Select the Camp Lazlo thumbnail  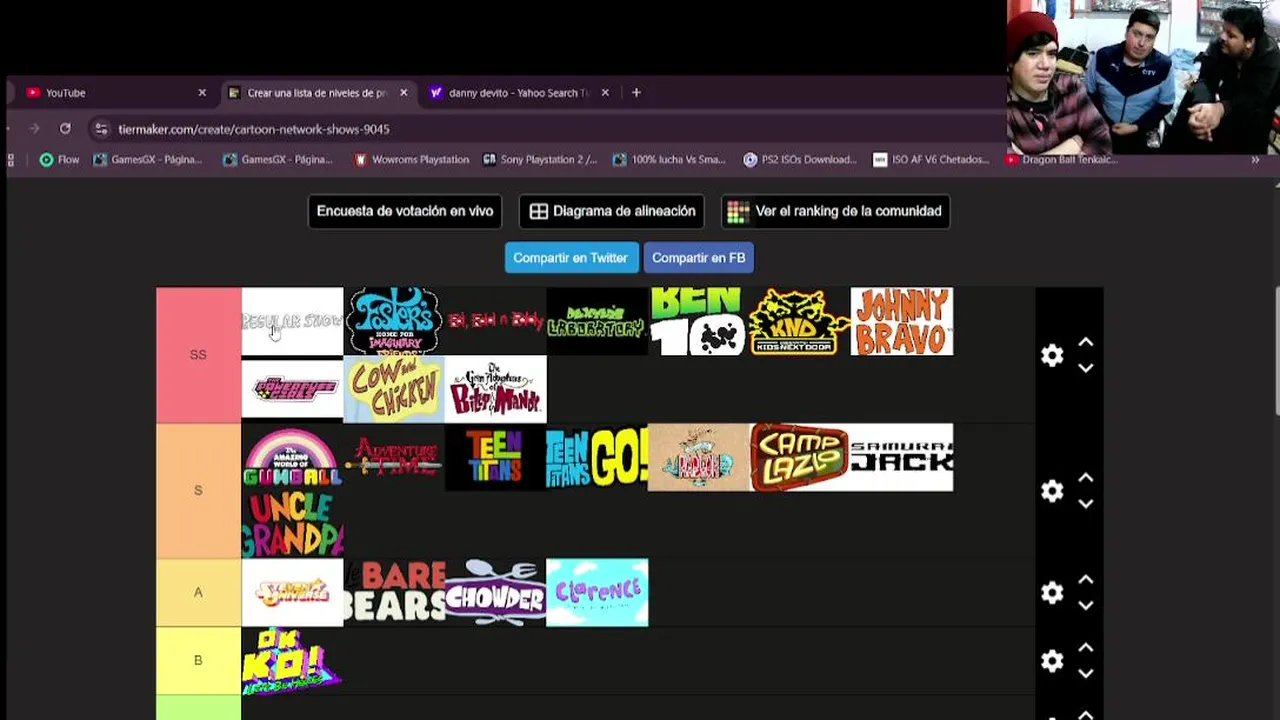click(x=800, y=457)
